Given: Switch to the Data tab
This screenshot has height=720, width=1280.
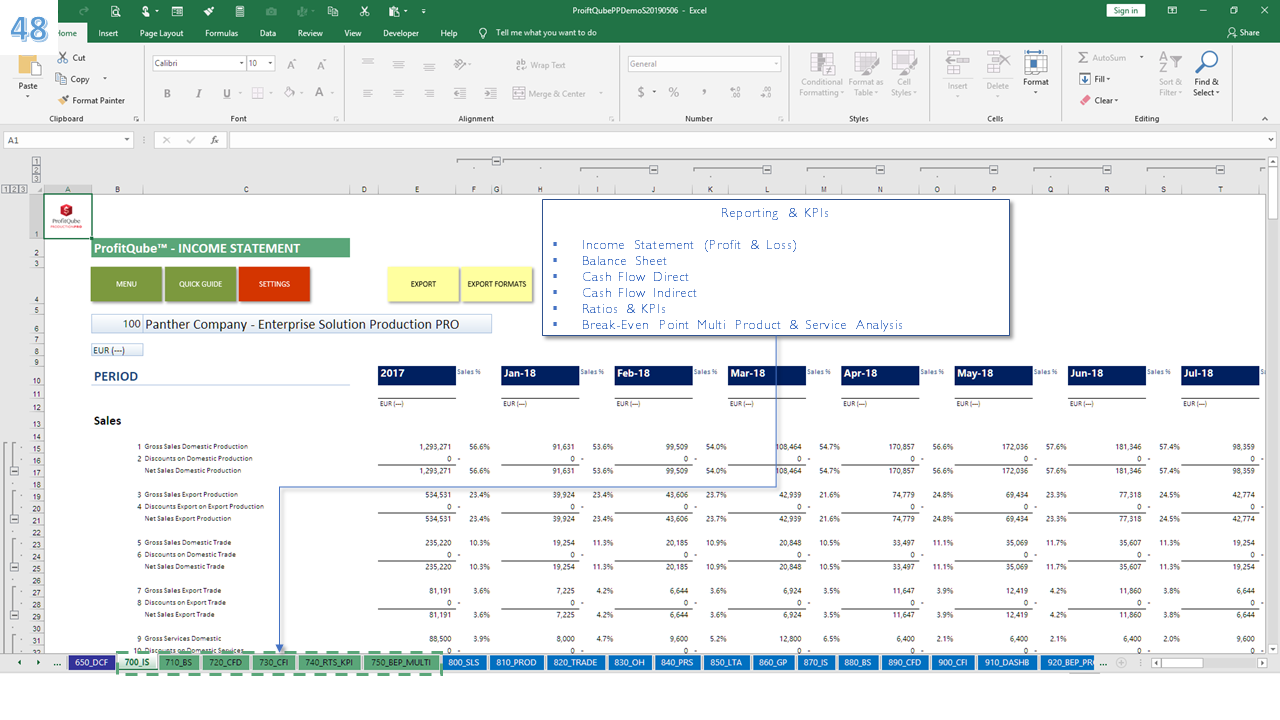Looking at the screenshot, I should click(268, 33).
